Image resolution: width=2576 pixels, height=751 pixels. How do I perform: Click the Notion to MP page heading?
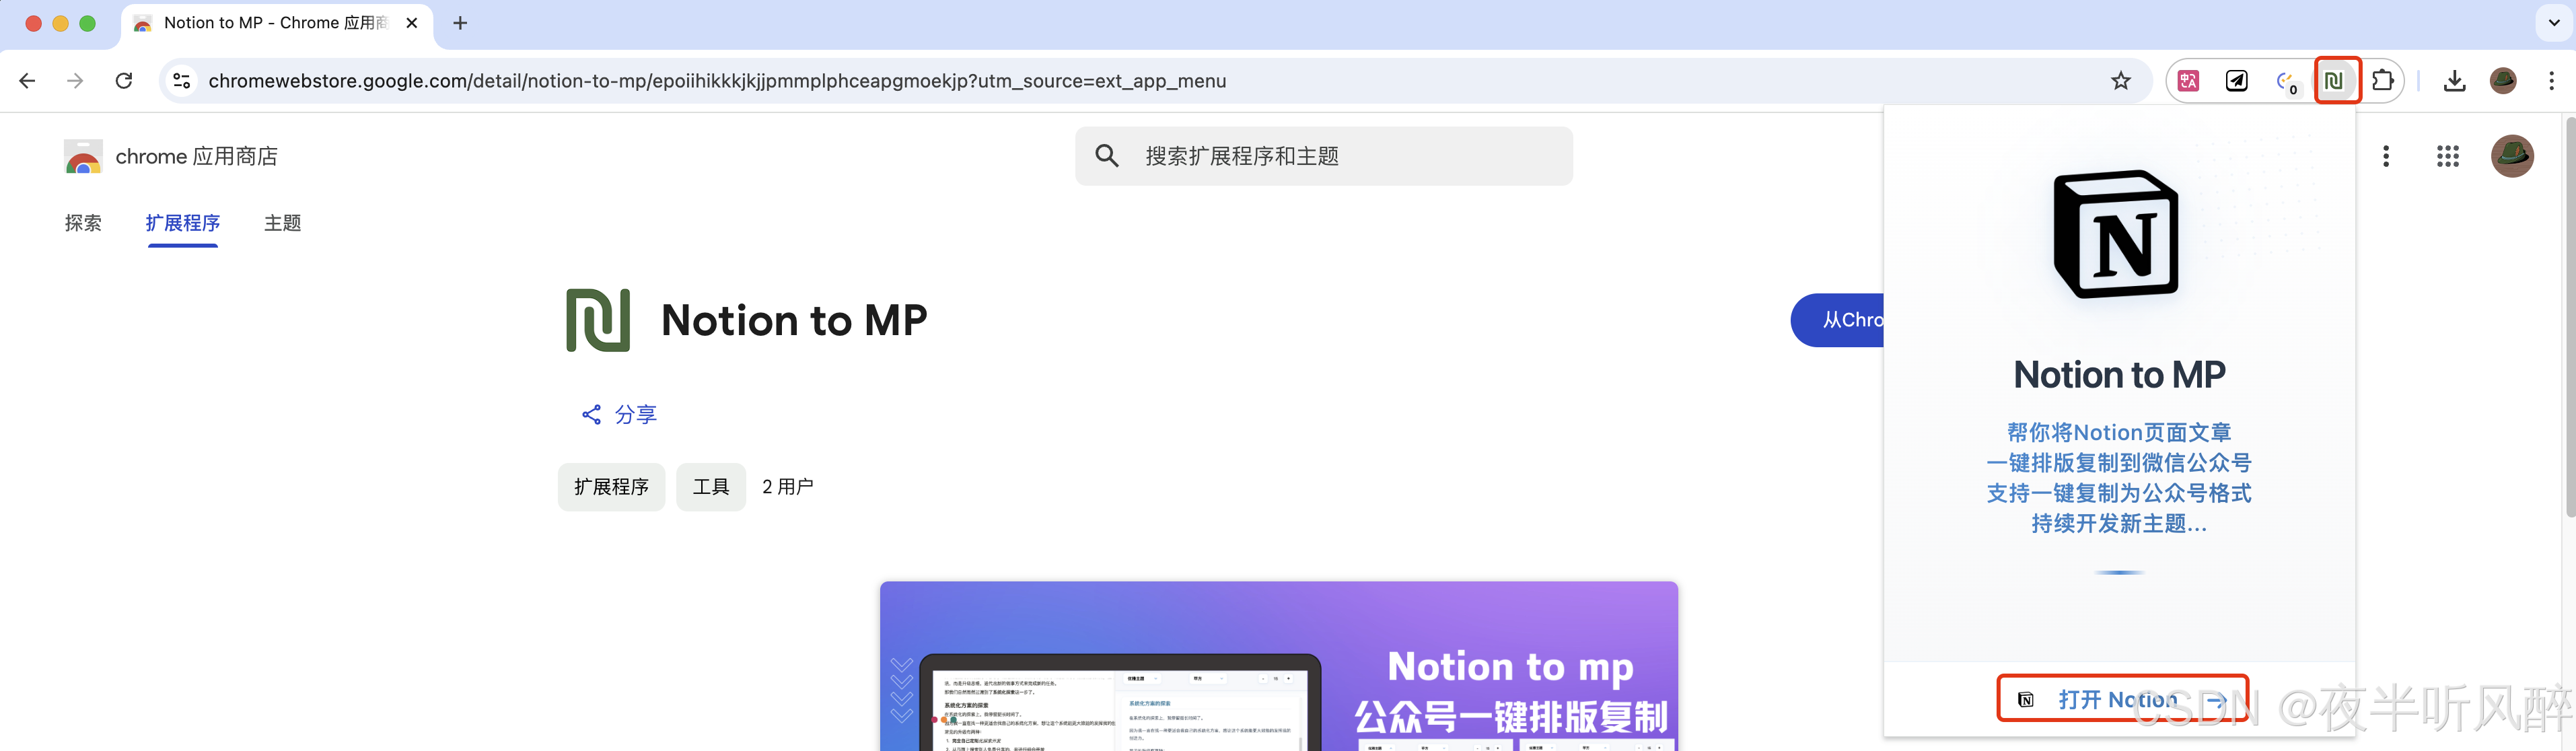(795, 320)
